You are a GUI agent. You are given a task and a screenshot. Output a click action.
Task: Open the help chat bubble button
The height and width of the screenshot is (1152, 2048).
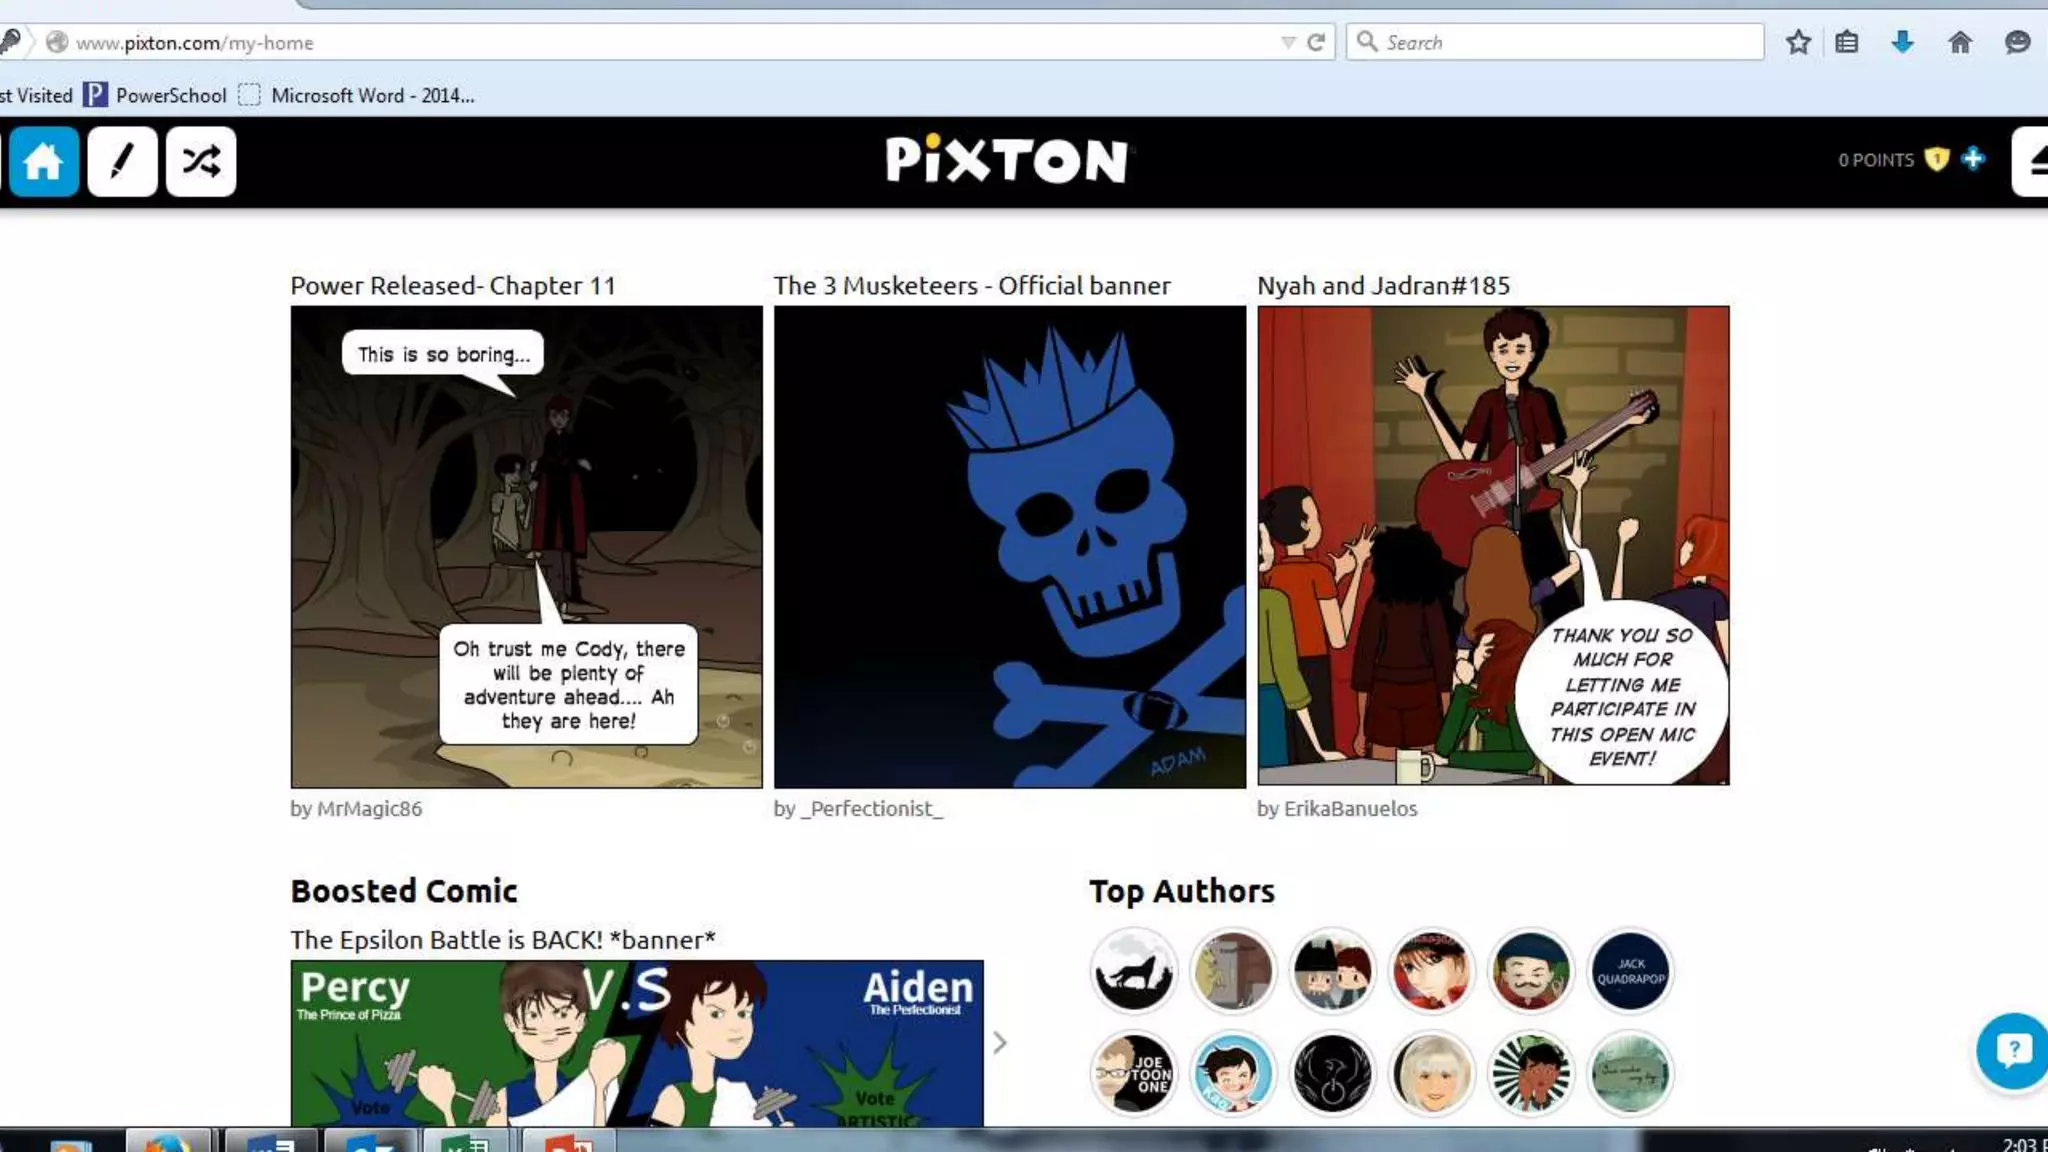click(x=2012, y=1050)
